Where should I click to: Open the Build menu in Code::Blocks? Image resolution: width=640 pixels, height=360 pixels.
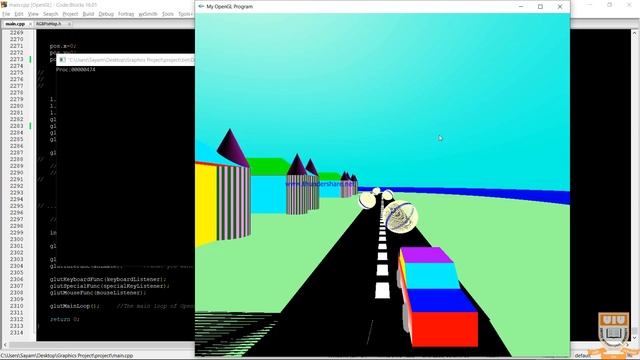click(88, 14)
